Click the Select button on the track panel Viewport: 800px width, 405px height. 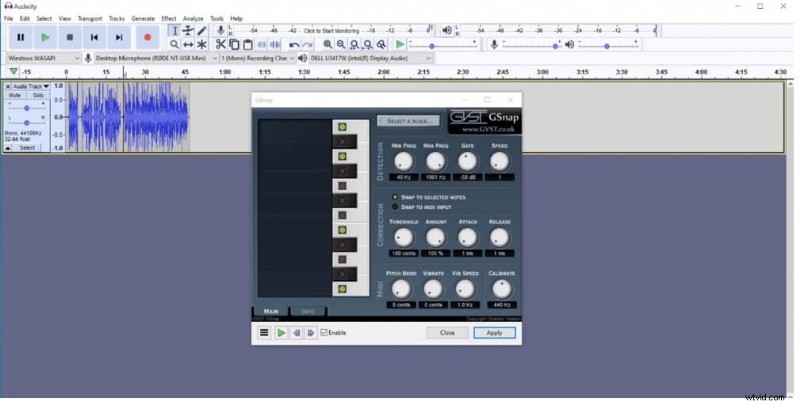(28, 148)
